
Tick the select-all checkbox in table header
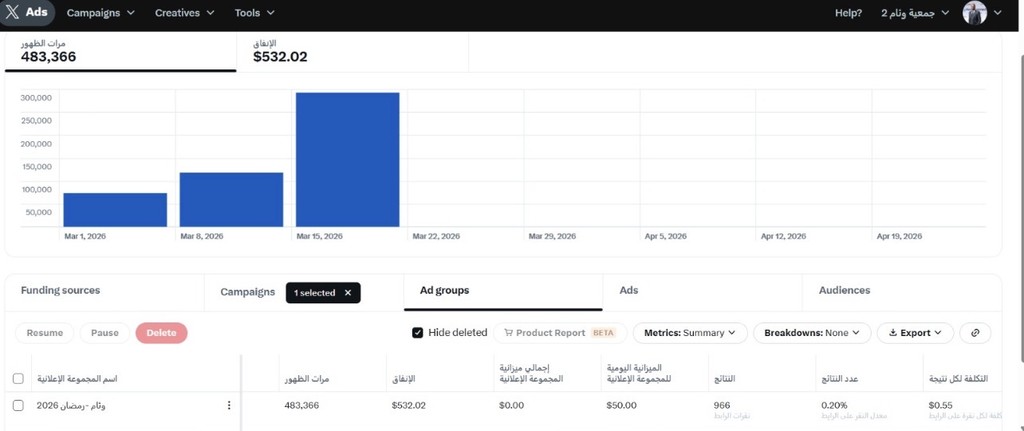pos(18,379)
